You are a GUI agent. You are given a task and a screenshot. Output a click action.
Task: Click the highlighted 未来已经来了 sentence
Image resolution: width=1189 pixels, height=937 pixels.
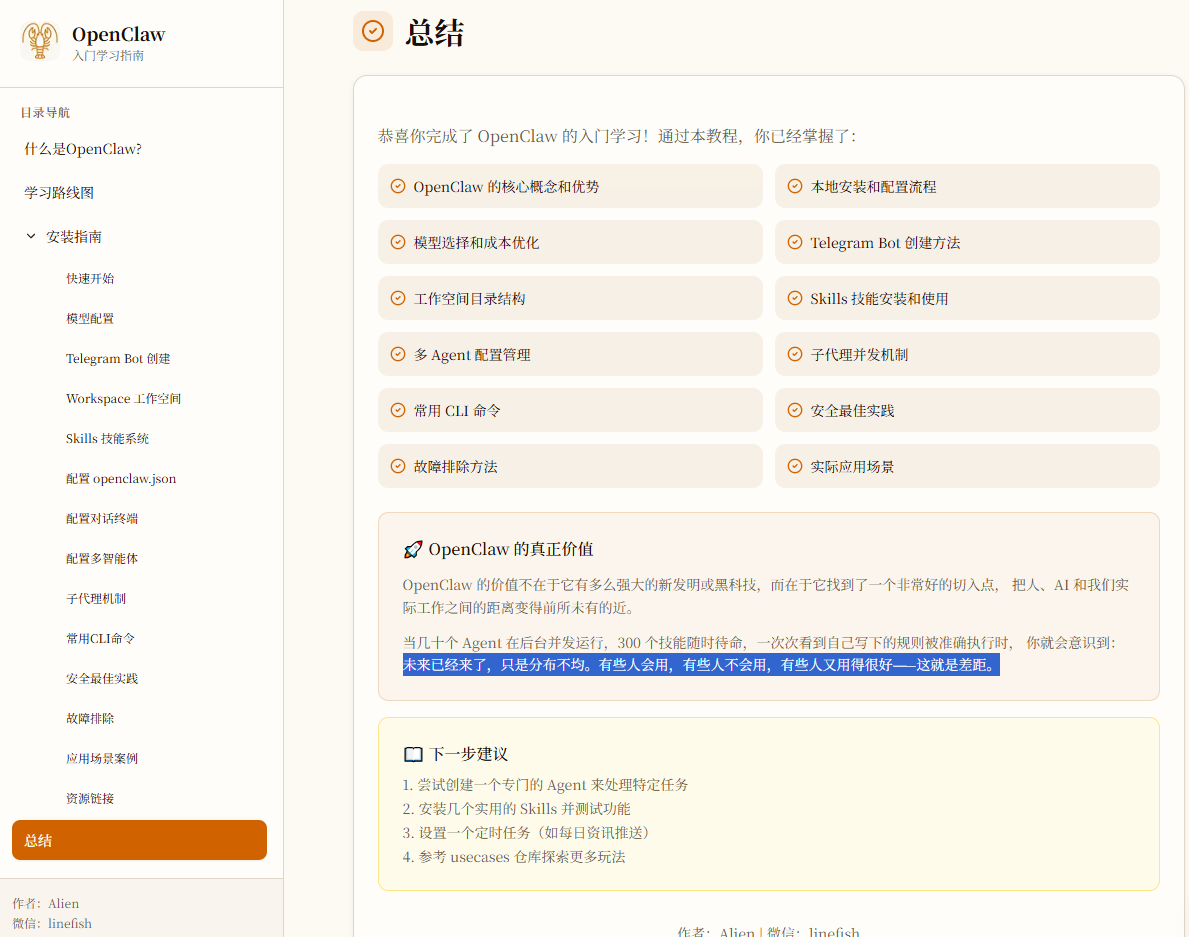coord(701,665)
